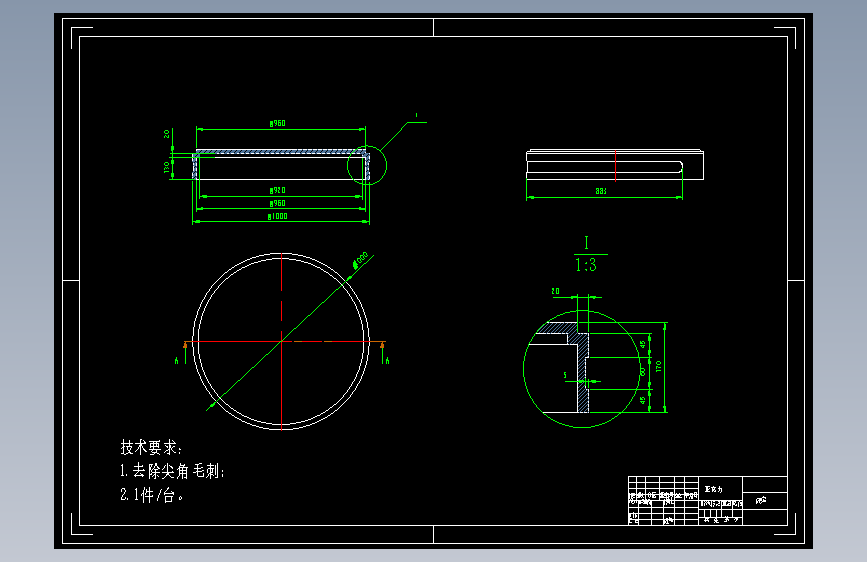Click the 20 height dimension left of section view
This screenshot has width=867, height=562.
tap(166, 134)
